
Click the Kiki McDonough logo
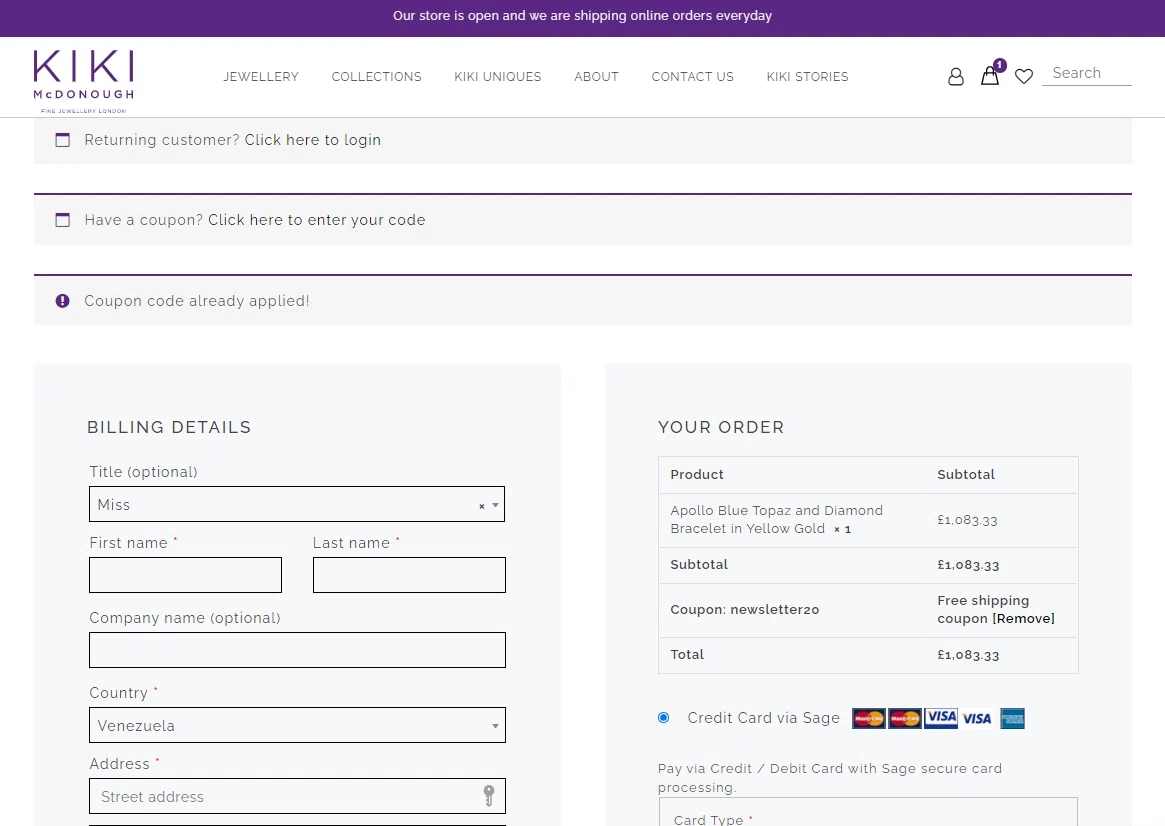point(83,80)
